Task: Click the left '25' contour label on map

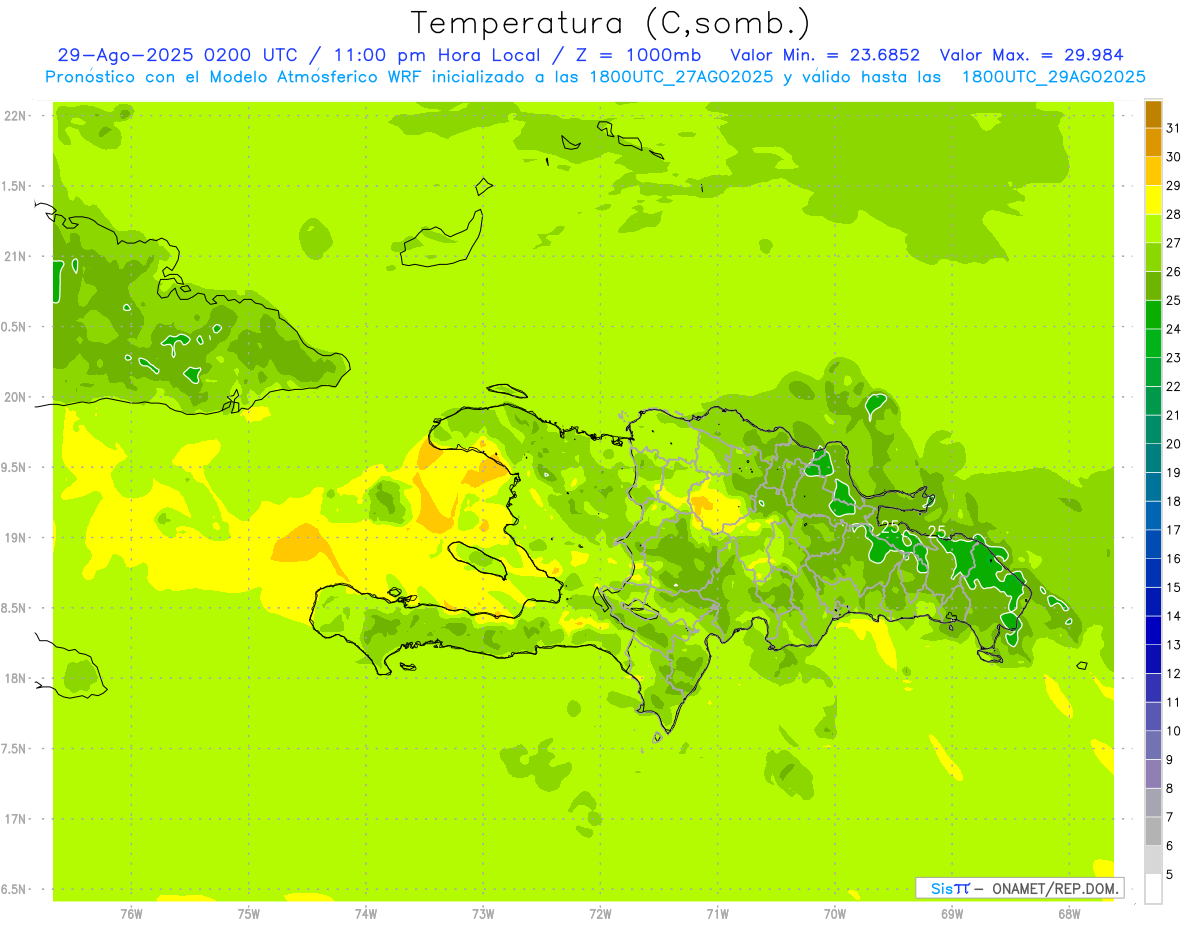Action: (x=889, y=525)
